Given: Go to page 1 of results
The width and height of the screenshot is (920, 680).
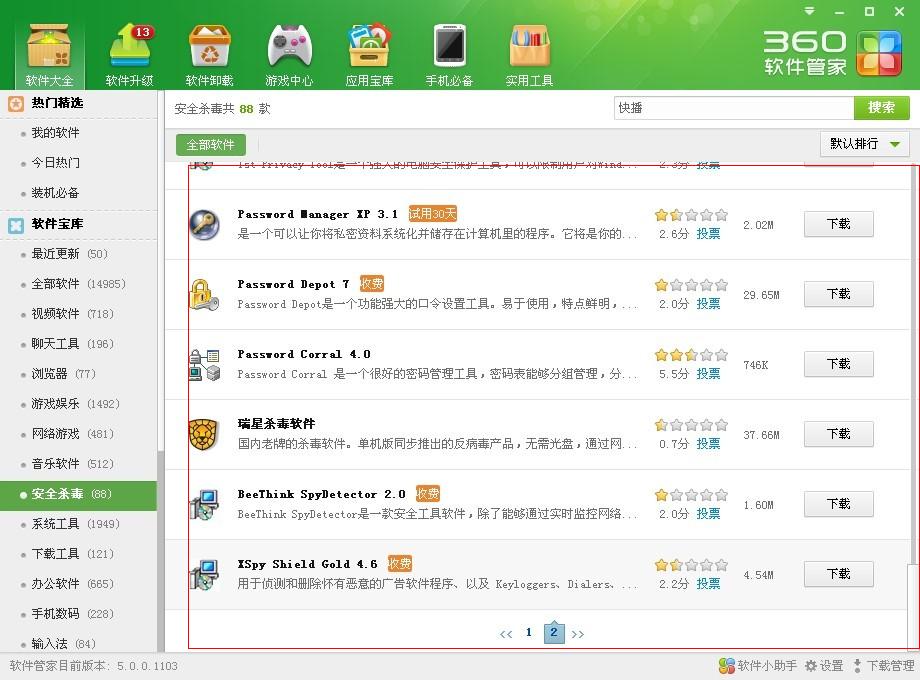Looking at the screenshot, I should [529, 632].
